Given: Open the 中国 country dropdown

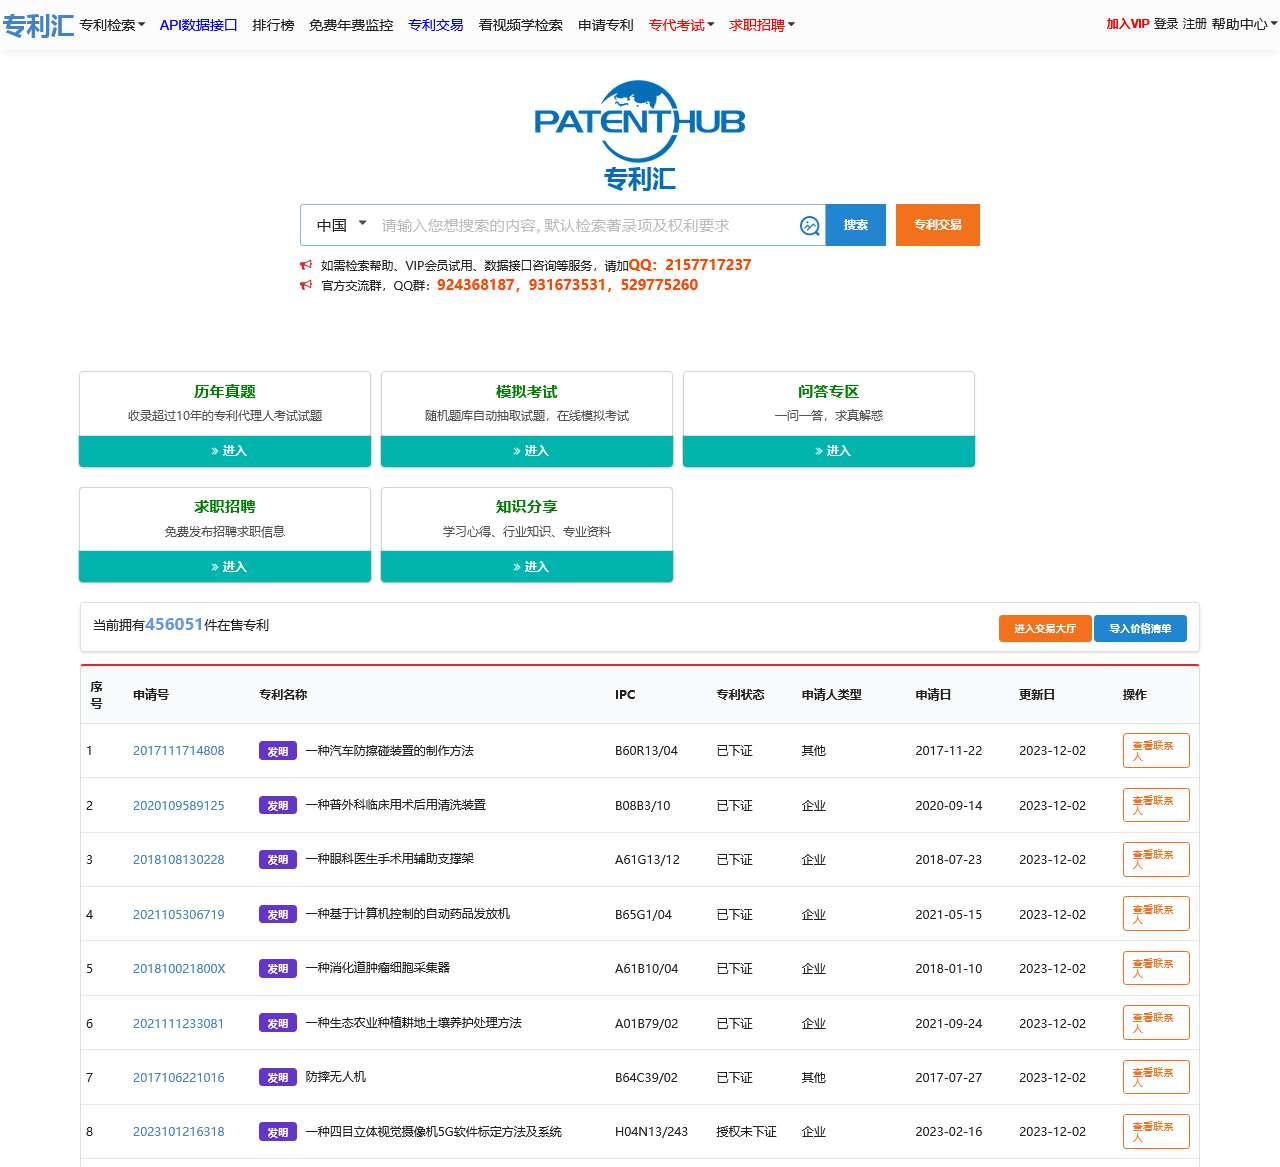Looking at the screenshot, I should coord(342,225).
